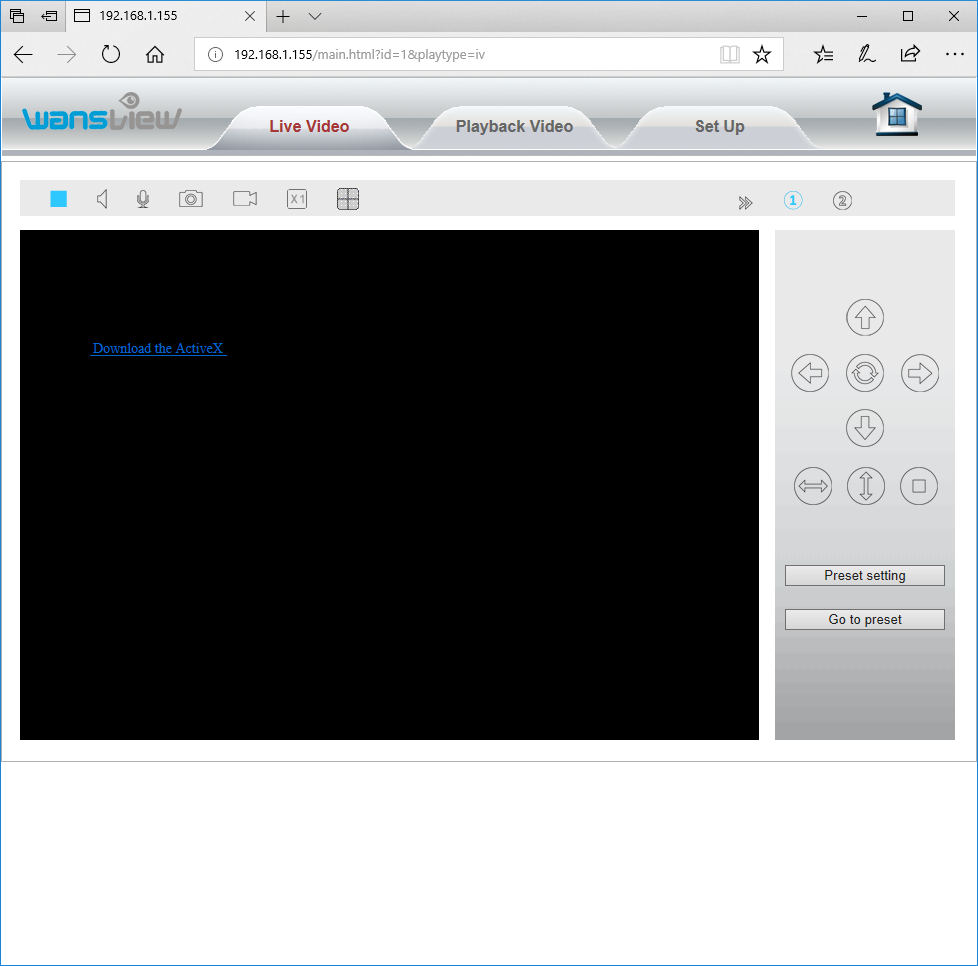The height and width of the screenshot is (966, 978).
Task: Stop the live stream with blue square
Action: click(x=59, y=199)
